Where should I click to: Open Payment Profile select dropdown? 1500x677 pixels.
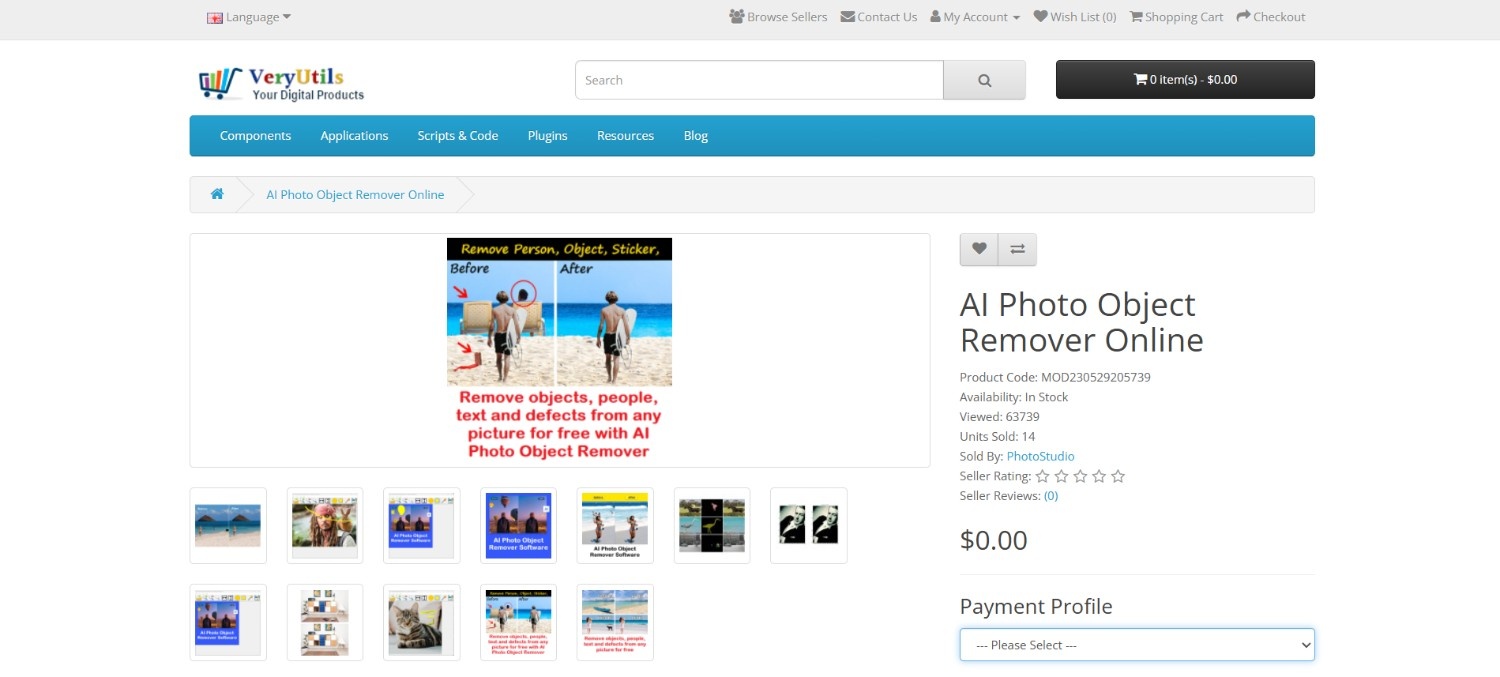pos(1137,645)
